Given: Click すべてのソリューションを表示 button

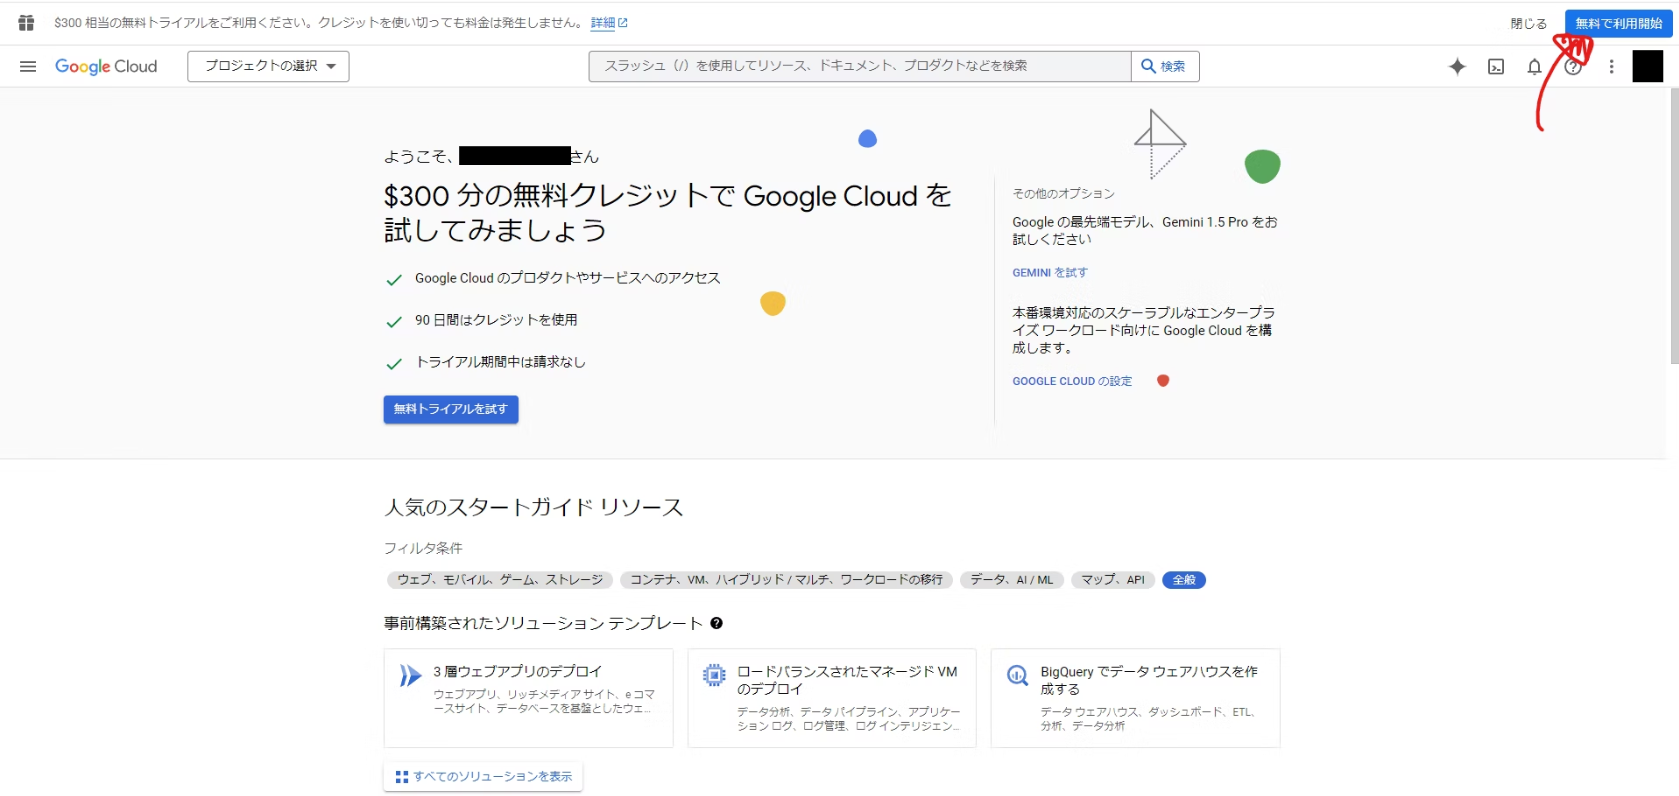Looking at the screenshot, I should [x=483, y=776].
